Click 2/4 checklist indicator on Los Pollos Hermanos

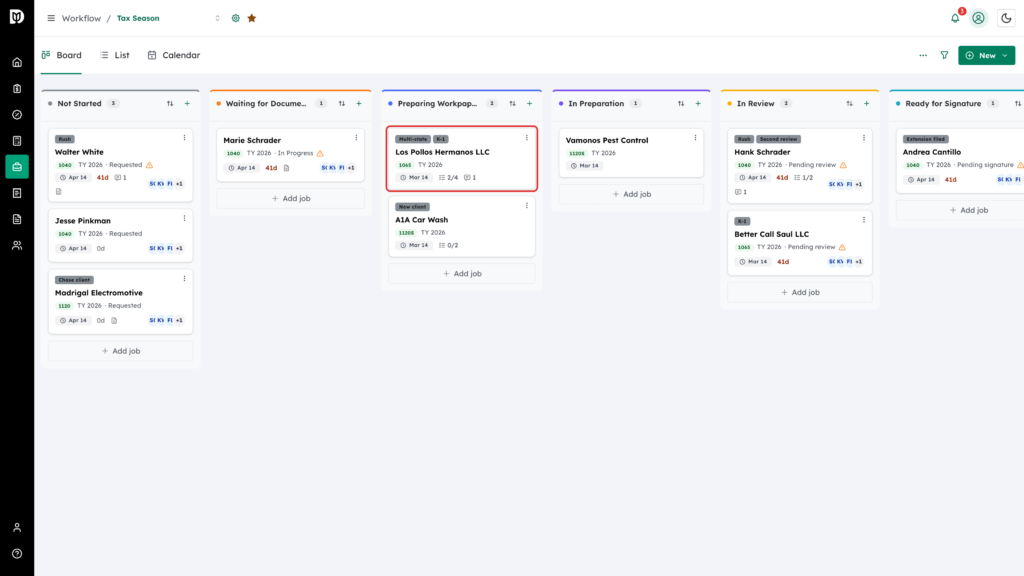pos(449,178)
